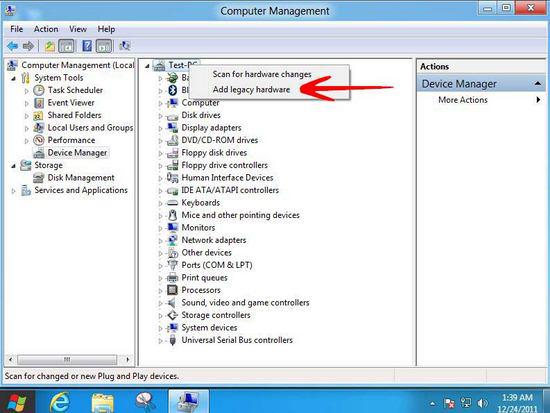Click the left pane scroll right arrow
This screenshot has width=550, height=413.
tap(128, 359)
